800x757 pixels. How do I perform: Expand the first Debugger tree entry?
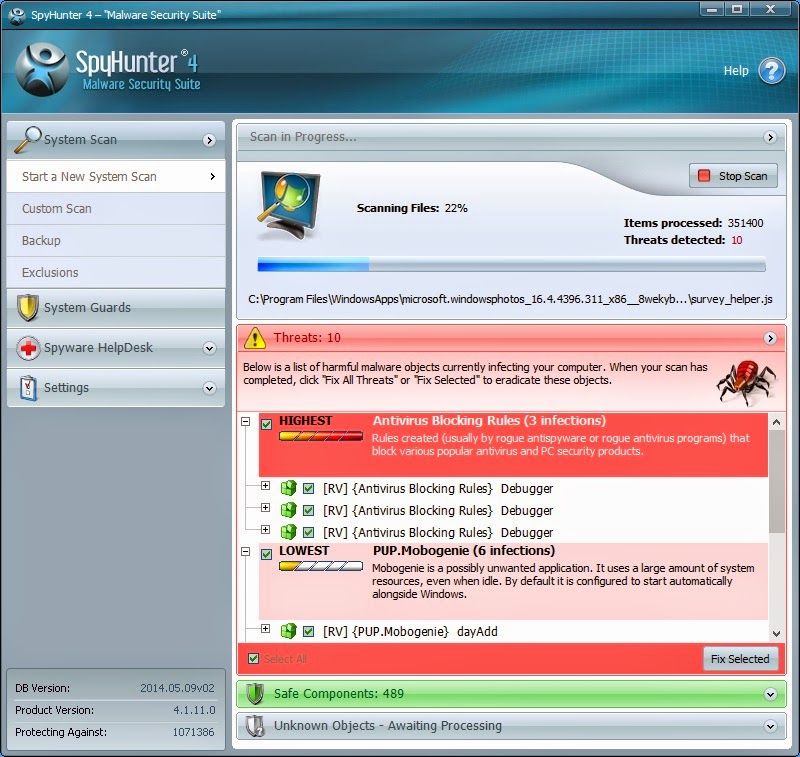[265, 485]
